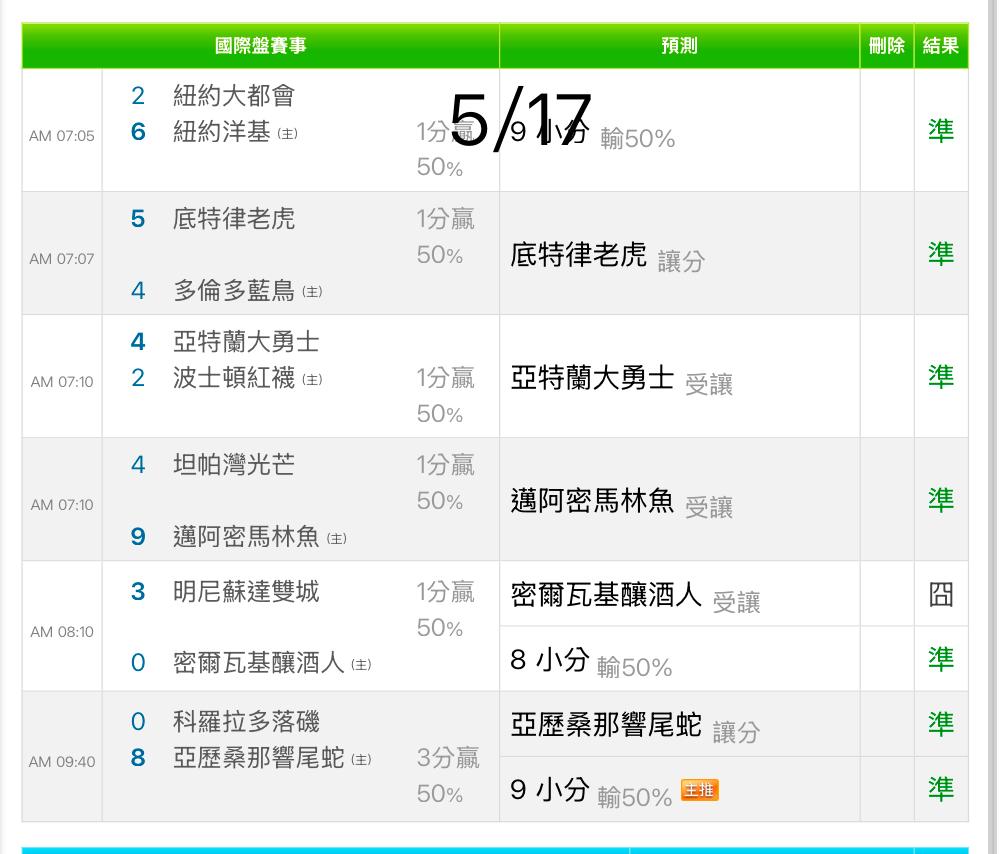
Task: Open 亞歷桑那響尾蛇 in the match column
Action: [x=258, y=757]
